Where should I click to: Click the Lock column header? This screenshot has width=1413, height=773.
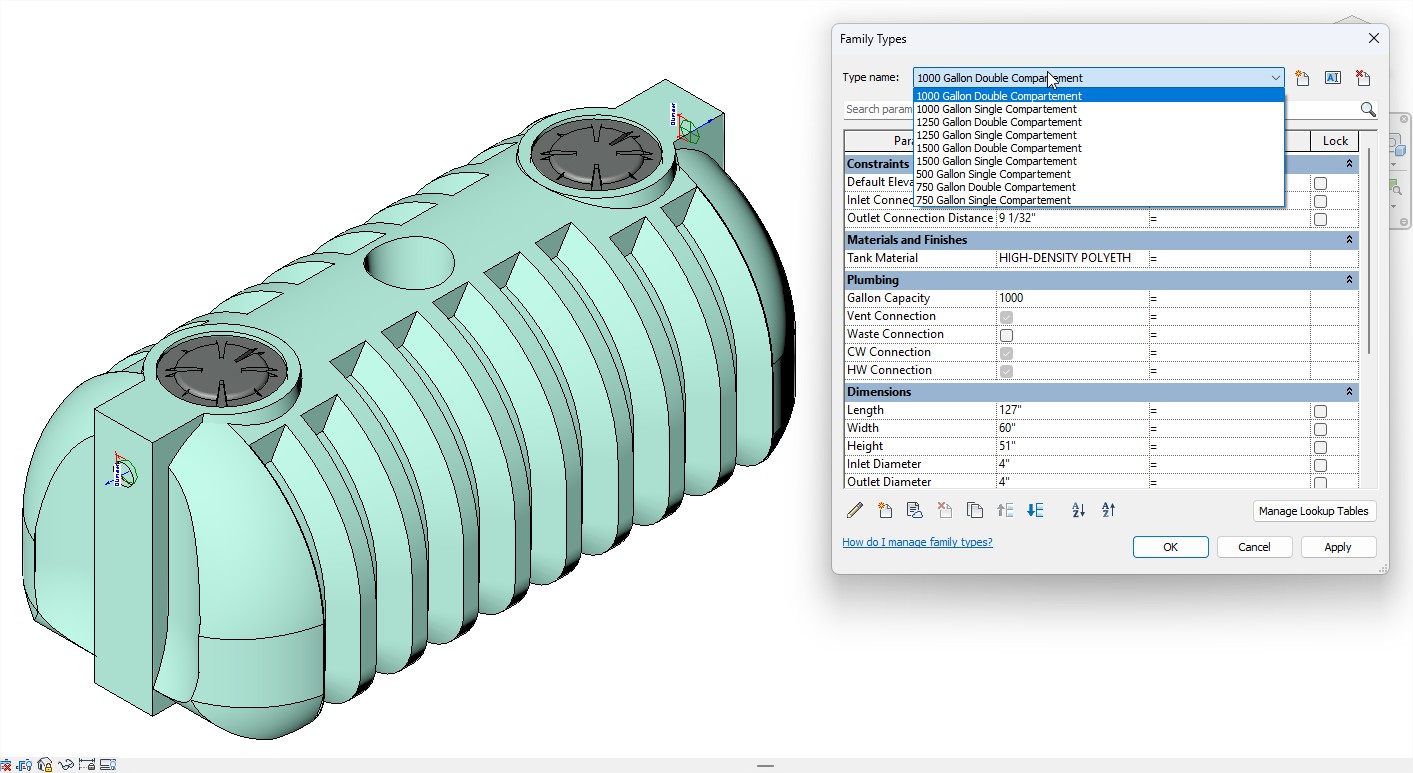tap(1335, 141)
